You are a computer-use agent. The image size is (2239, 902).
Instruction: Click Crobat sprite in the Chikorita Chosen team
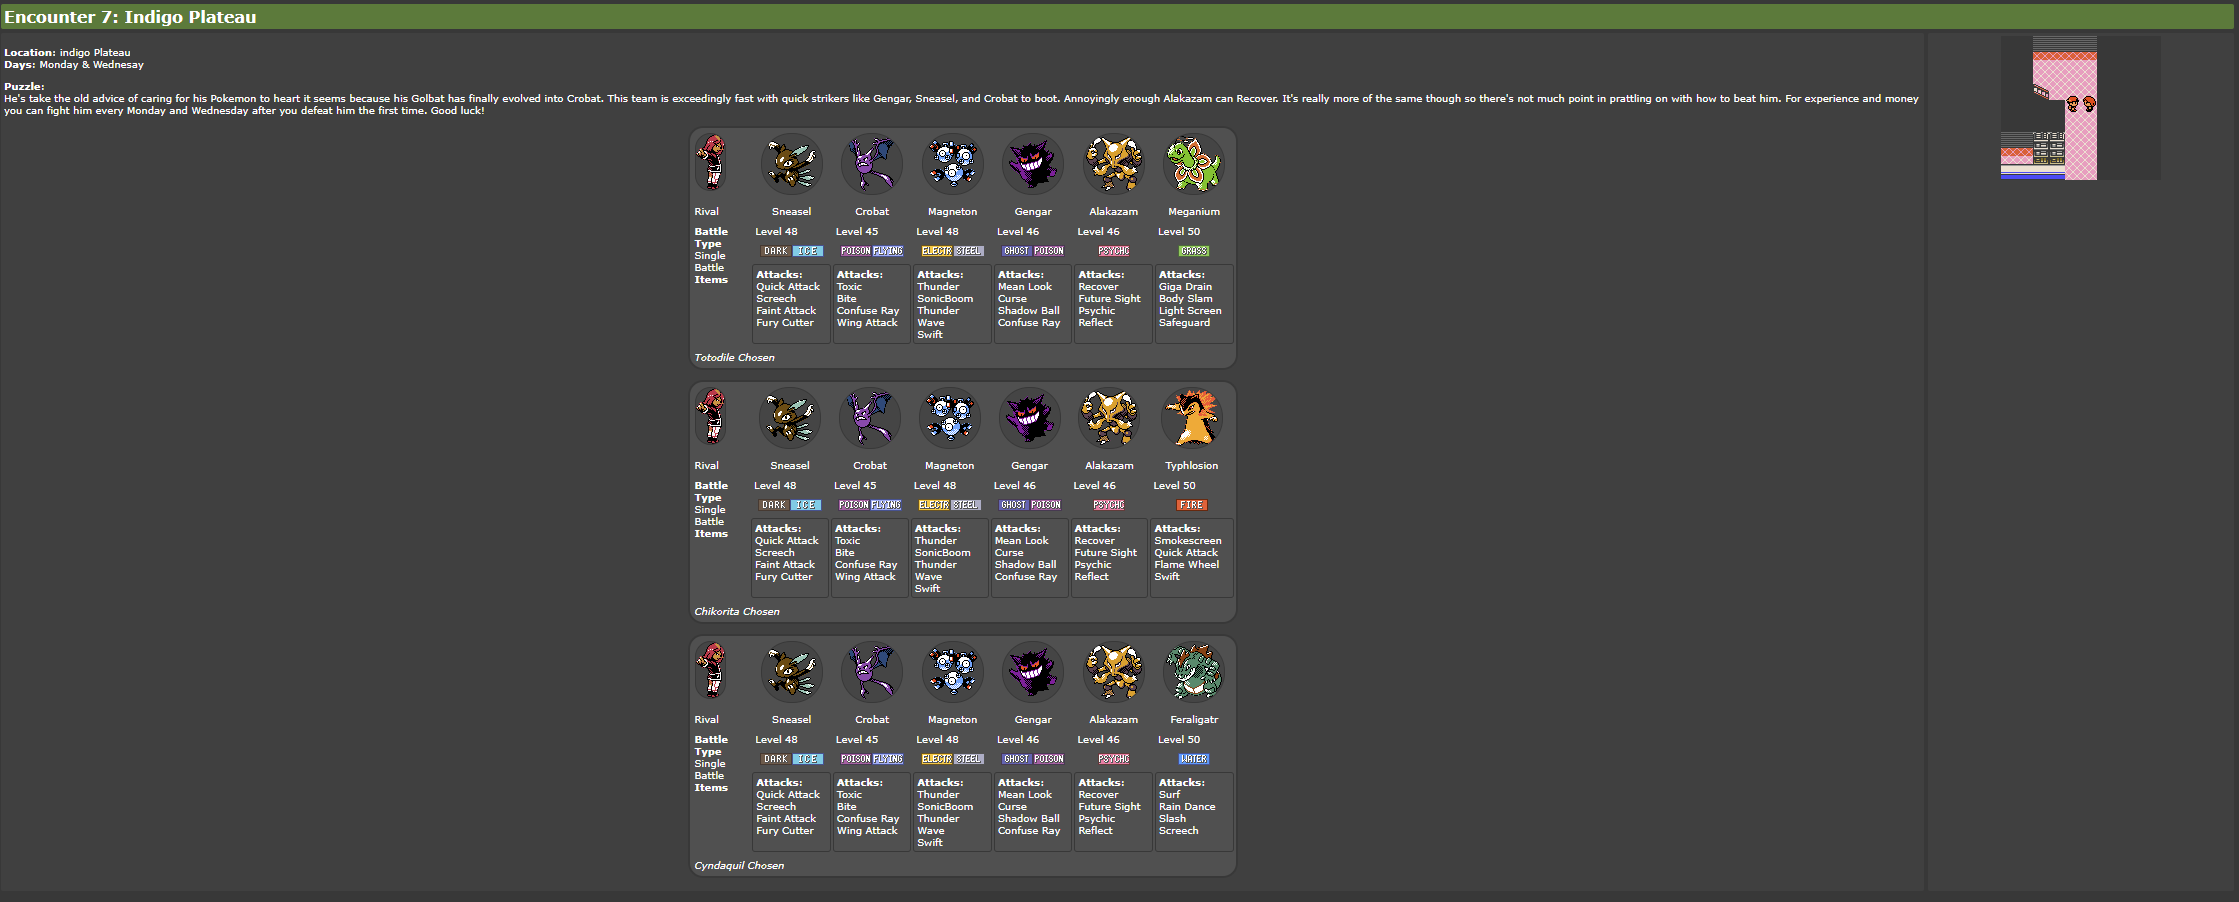click(x=869, y=418)
